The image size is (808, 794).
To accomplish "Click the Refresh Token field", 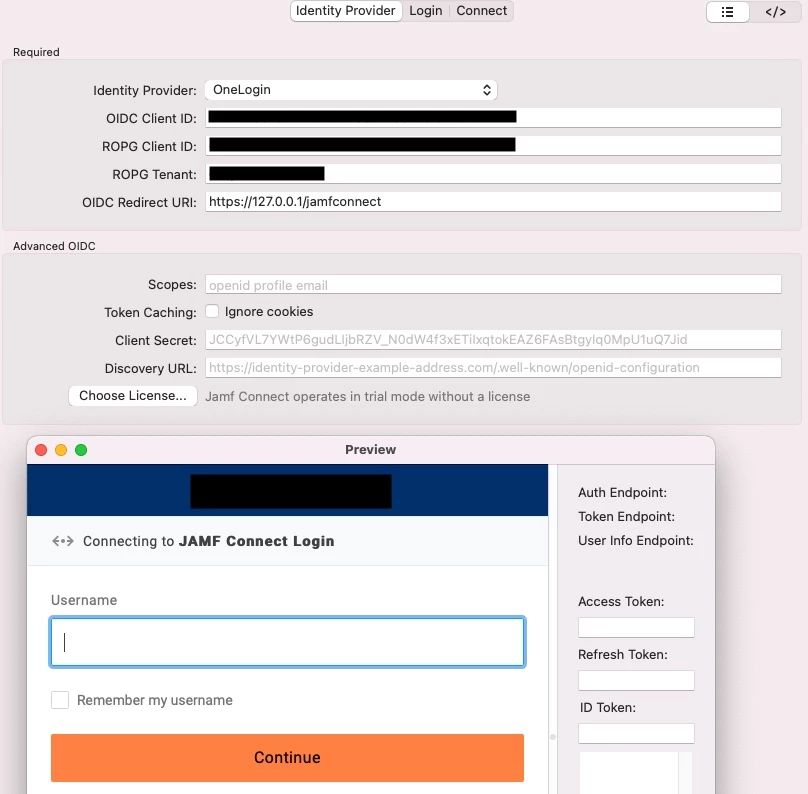I will coord(636,681).
